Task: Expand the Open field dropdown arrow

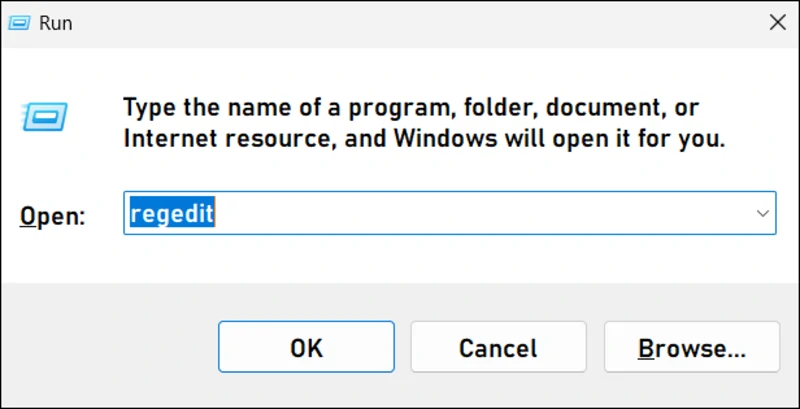Action: click(762, 214)
